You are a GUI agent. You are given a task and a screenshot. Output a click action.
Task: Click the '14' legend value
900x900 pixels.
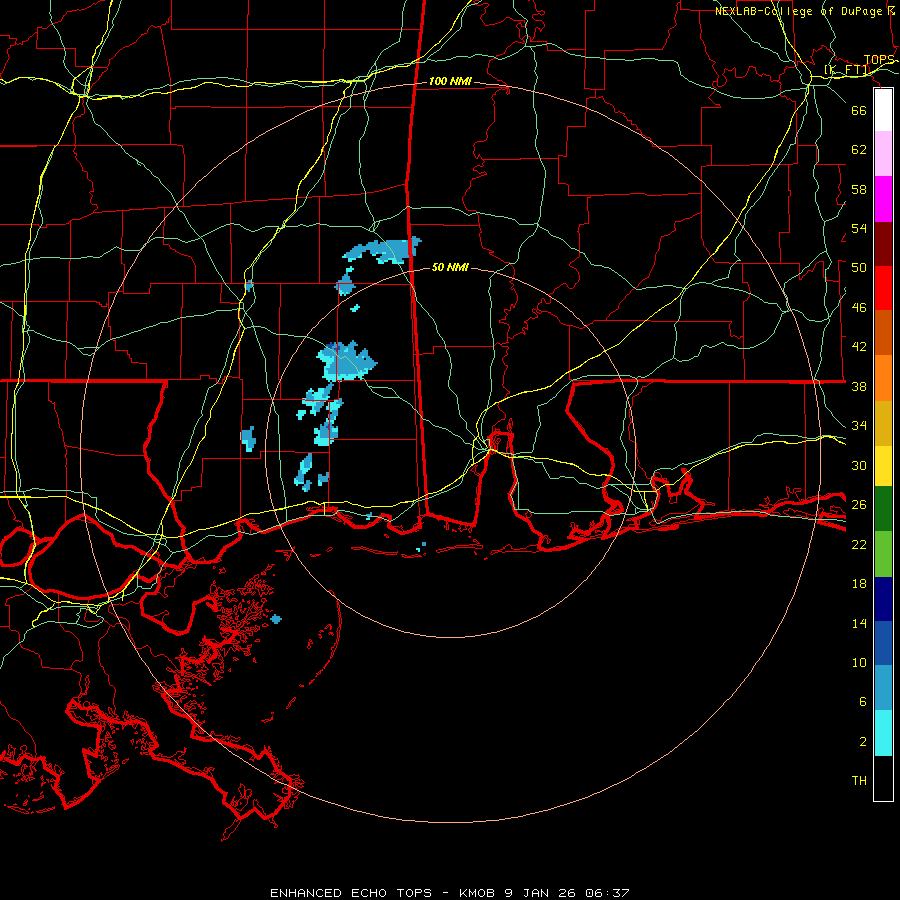pos(859,623)
